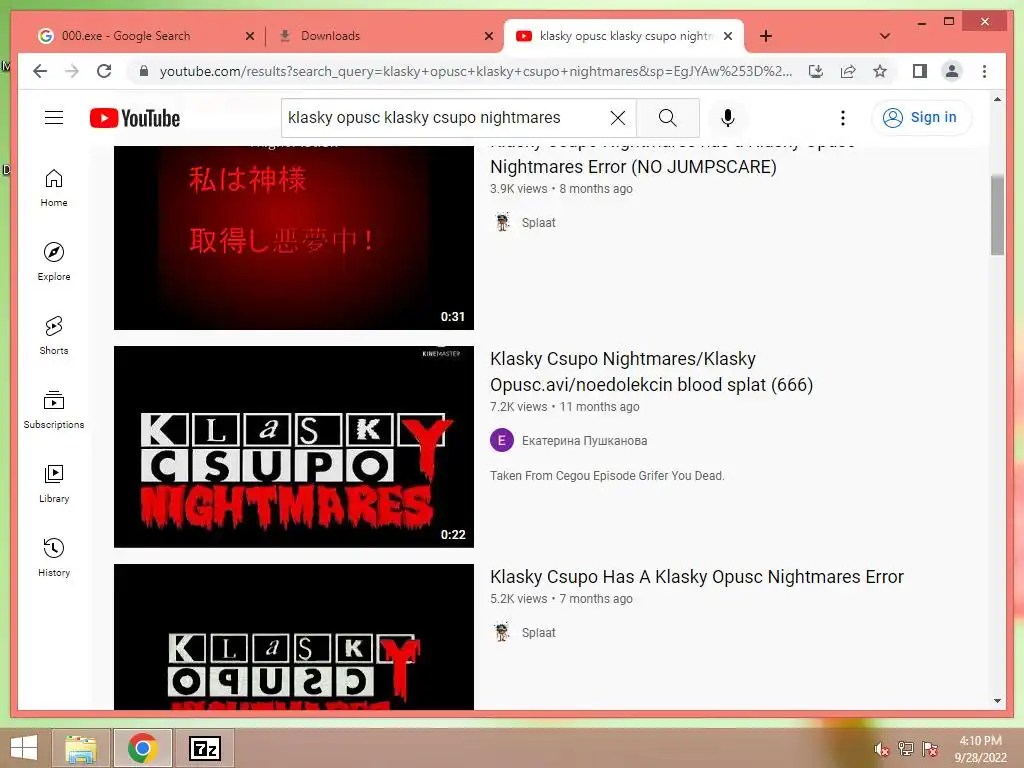Open Shorts in YouTube sidebar
Screen dimensions: 1024x768
54,336
